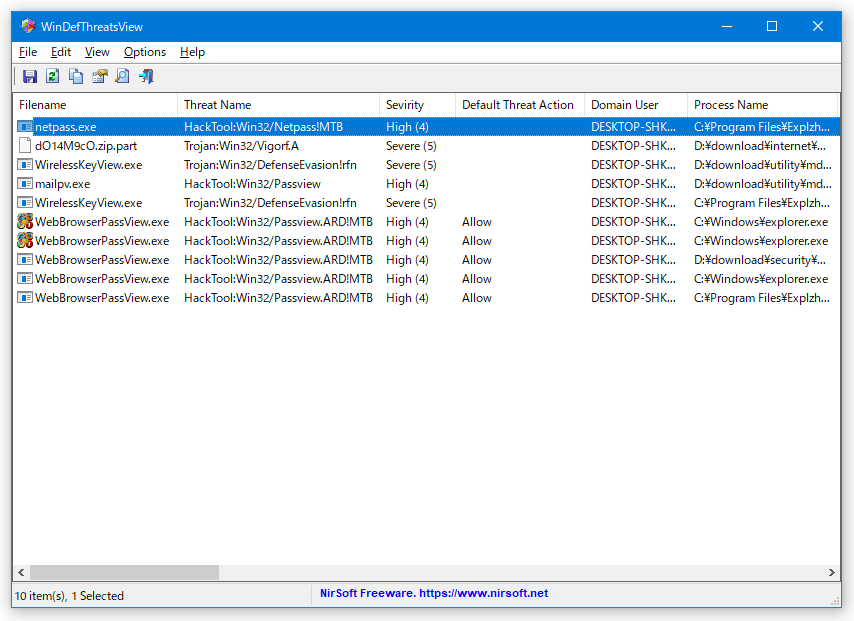Open the Options menu
The image size is (854, 621).
tap(145, 52)
